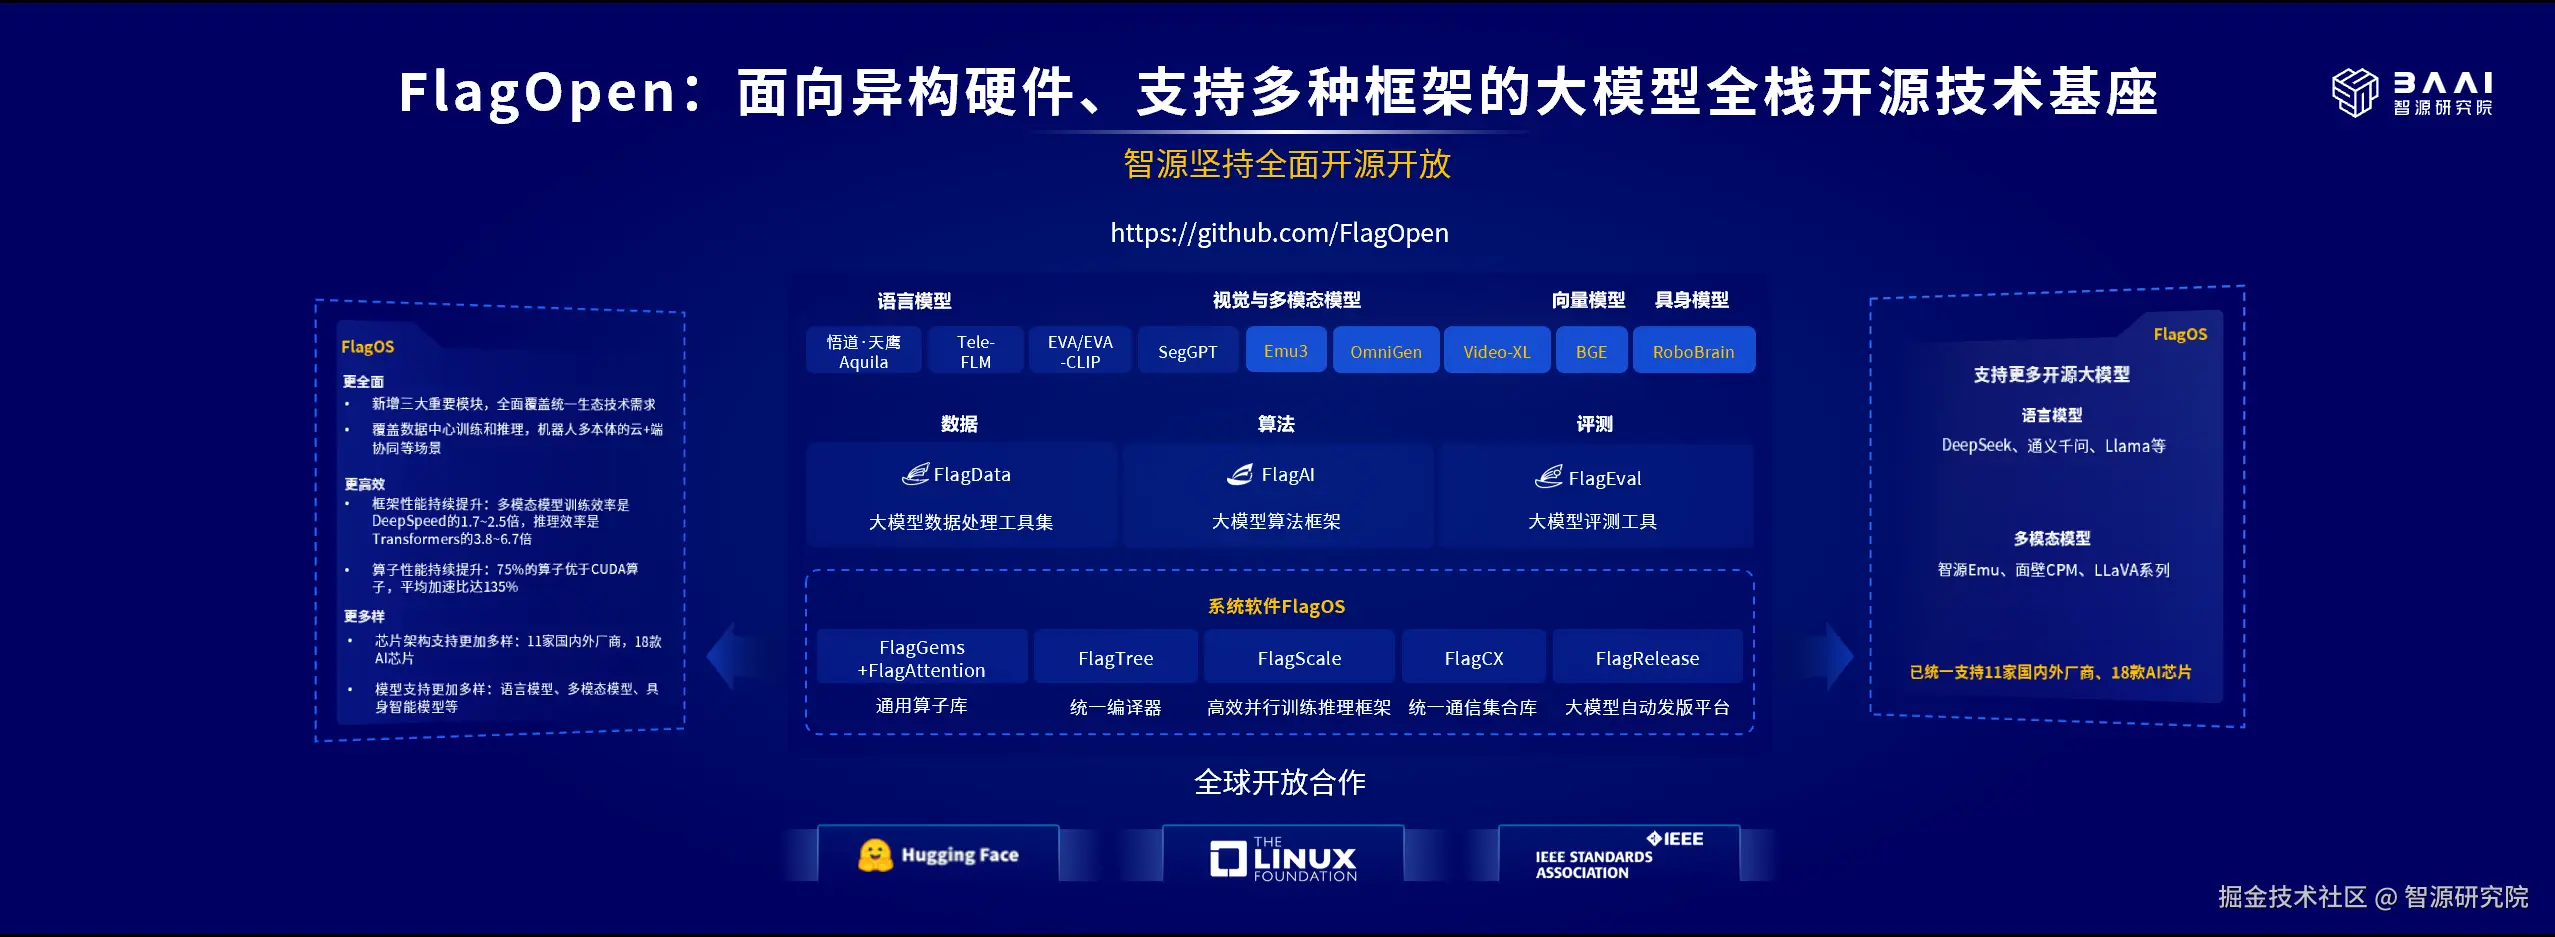The image size is (2555, 937).
Task: Click the 评测 heading
Action: pyautogui.click(x=1594, y=424)
